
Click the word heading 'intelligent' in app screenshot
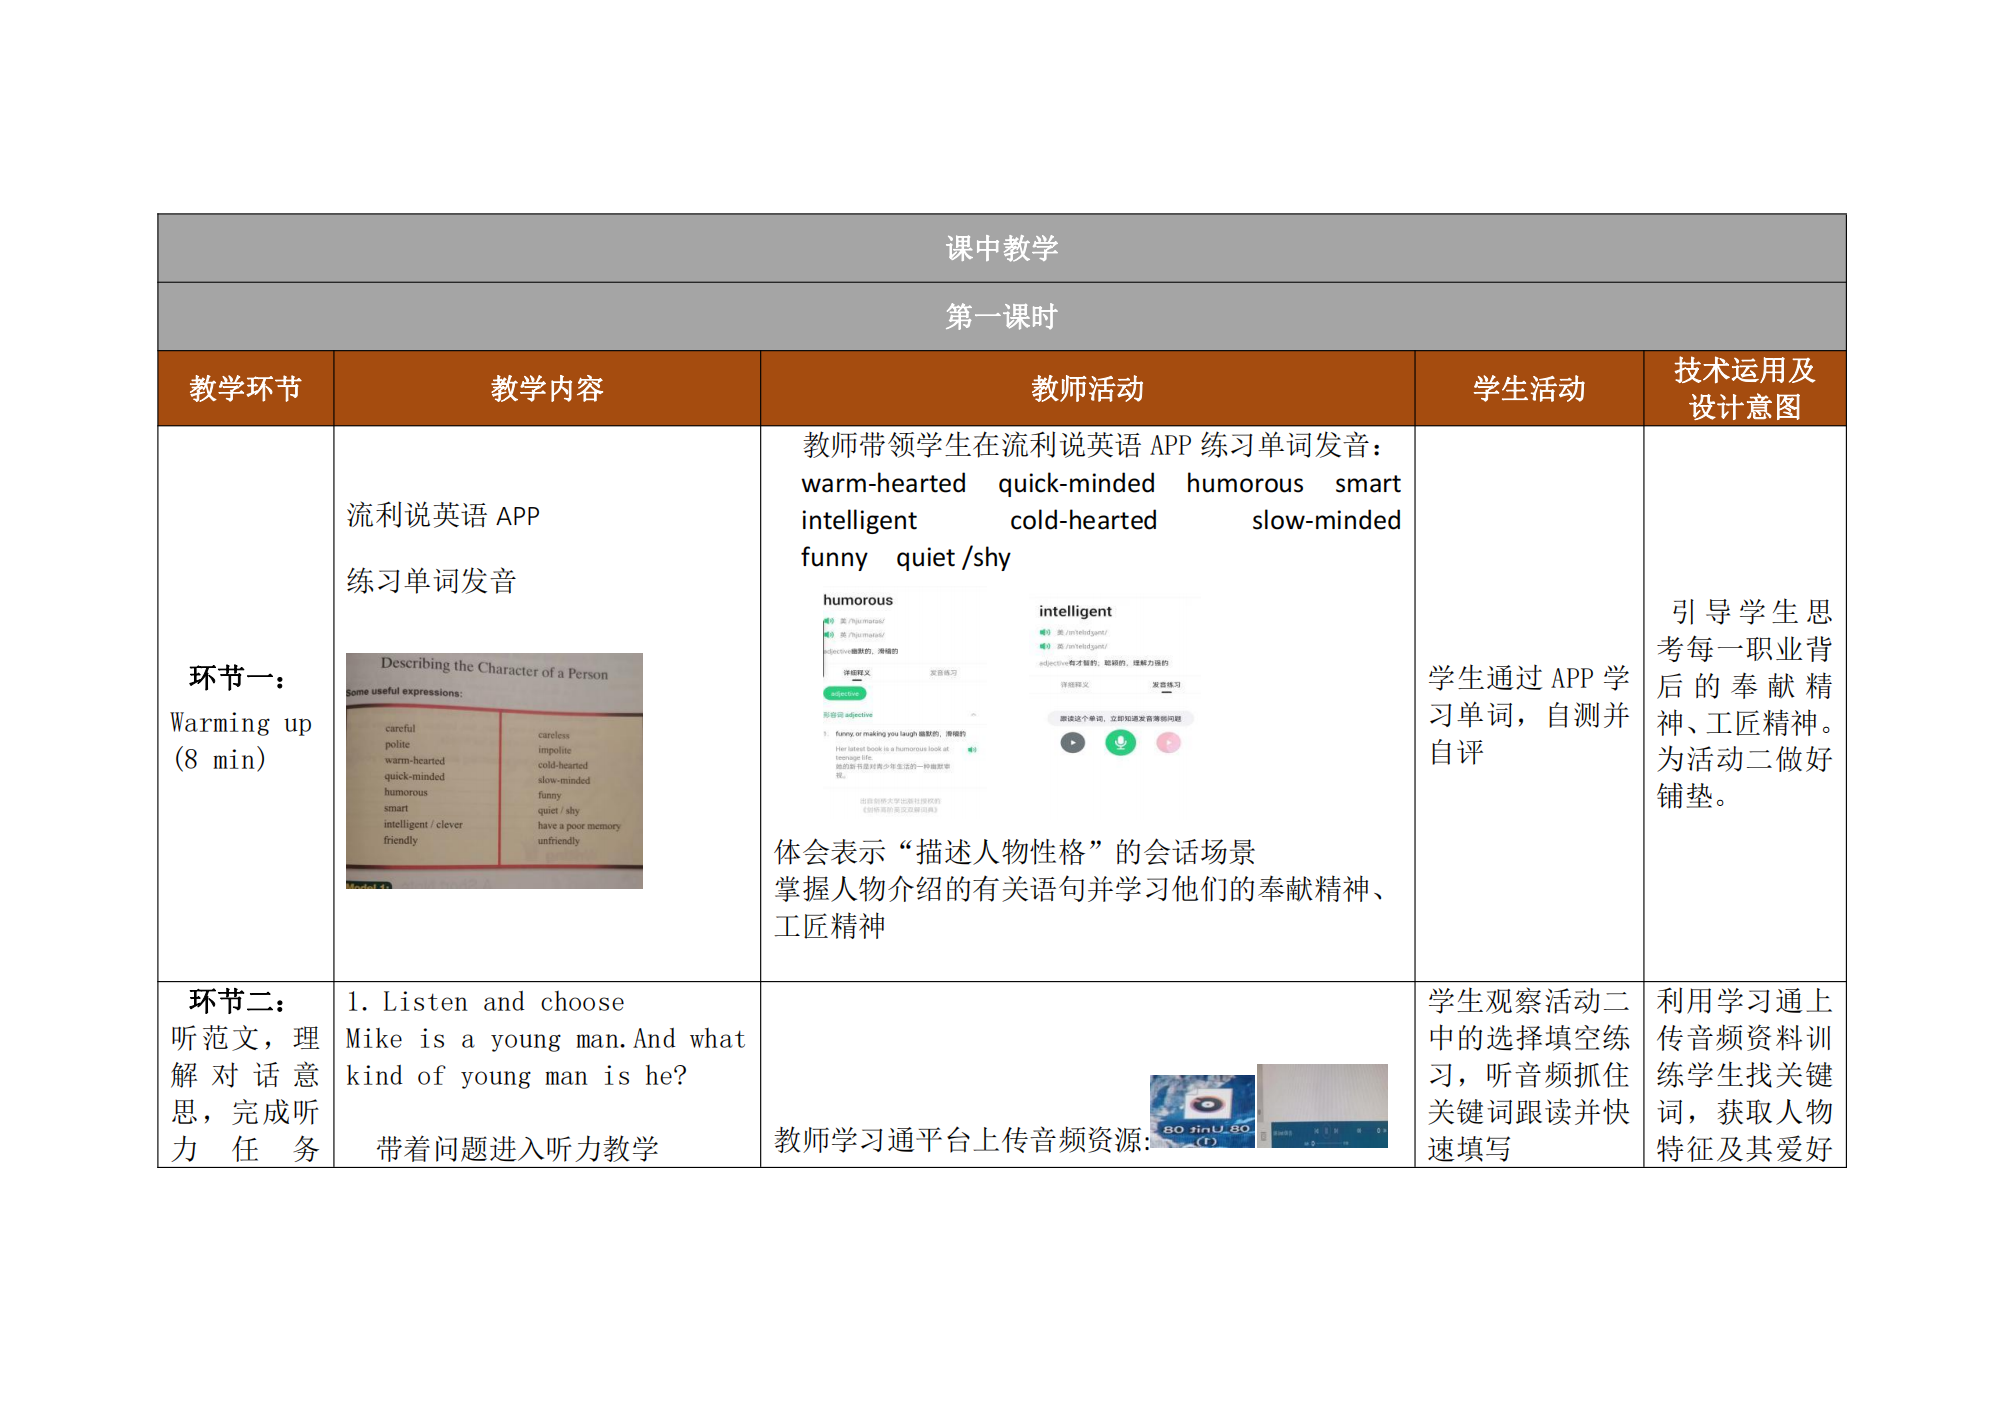tap(1075, 611)
